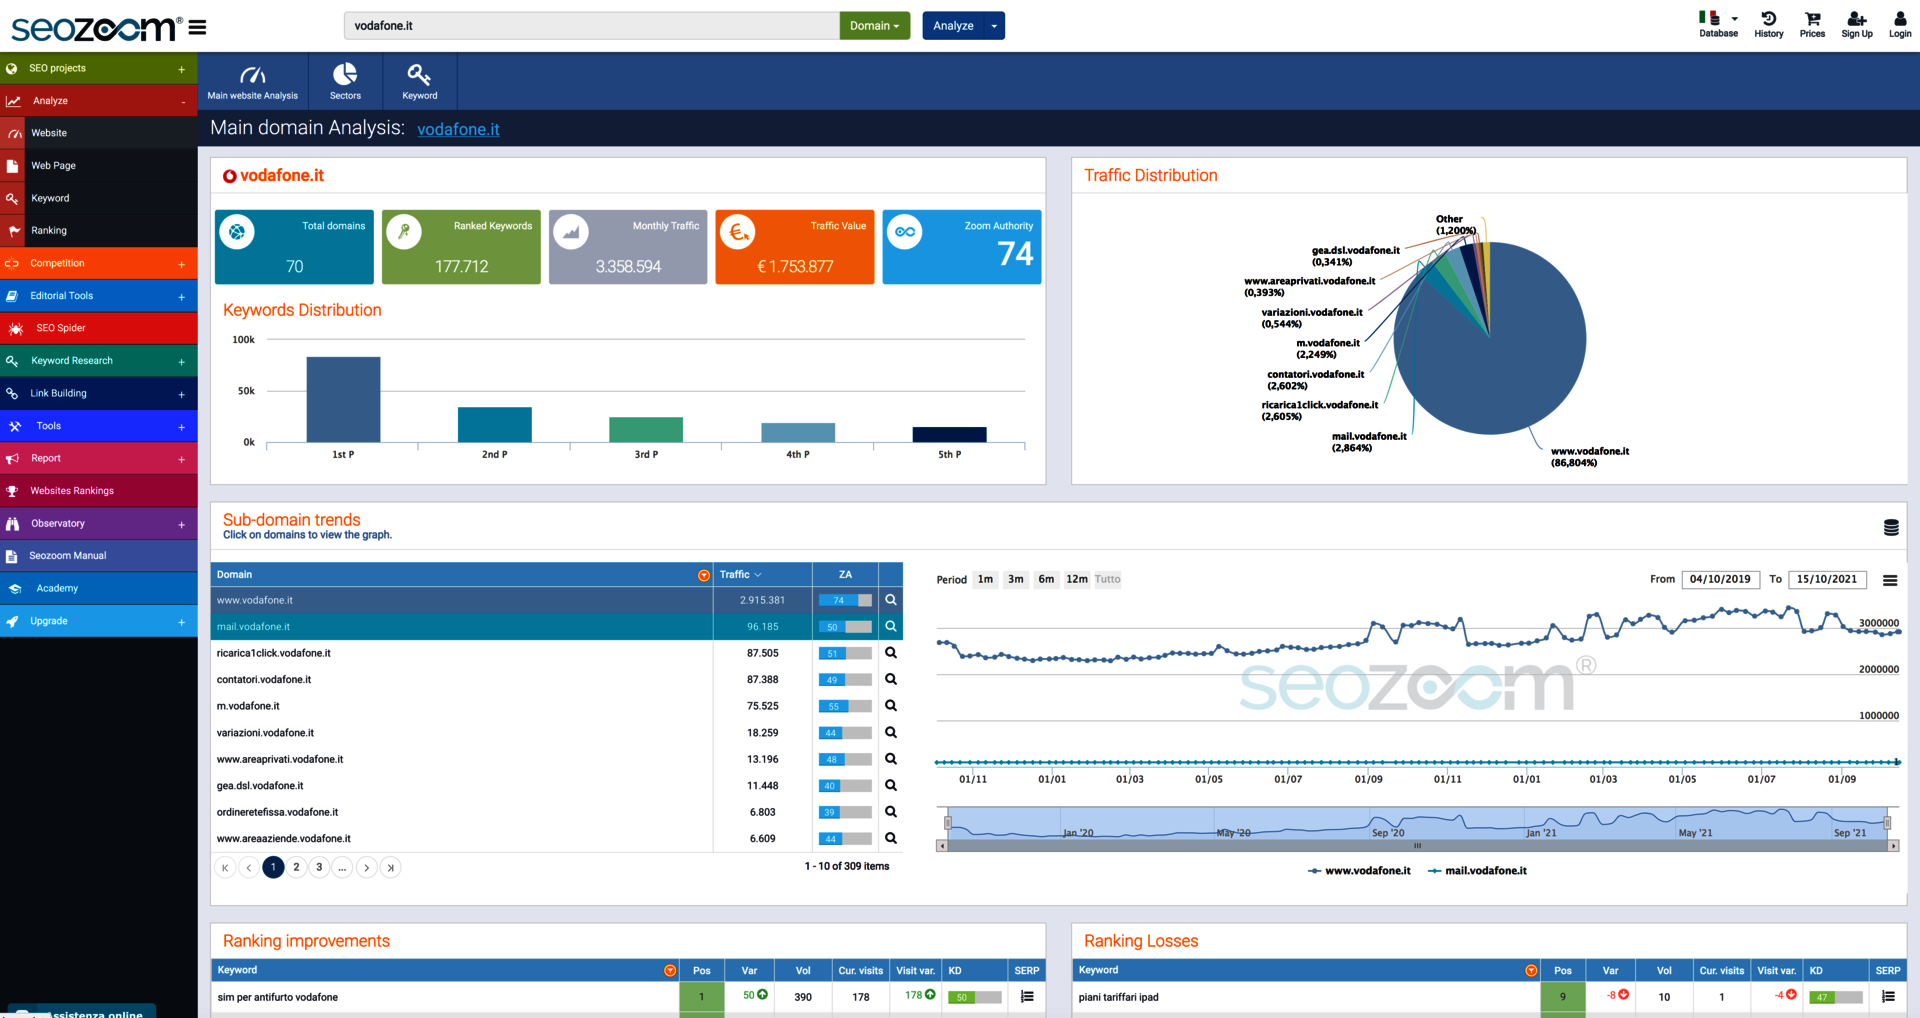
Task: Follow the vodafone.it link in page heading
Action: tap(458, 129)
